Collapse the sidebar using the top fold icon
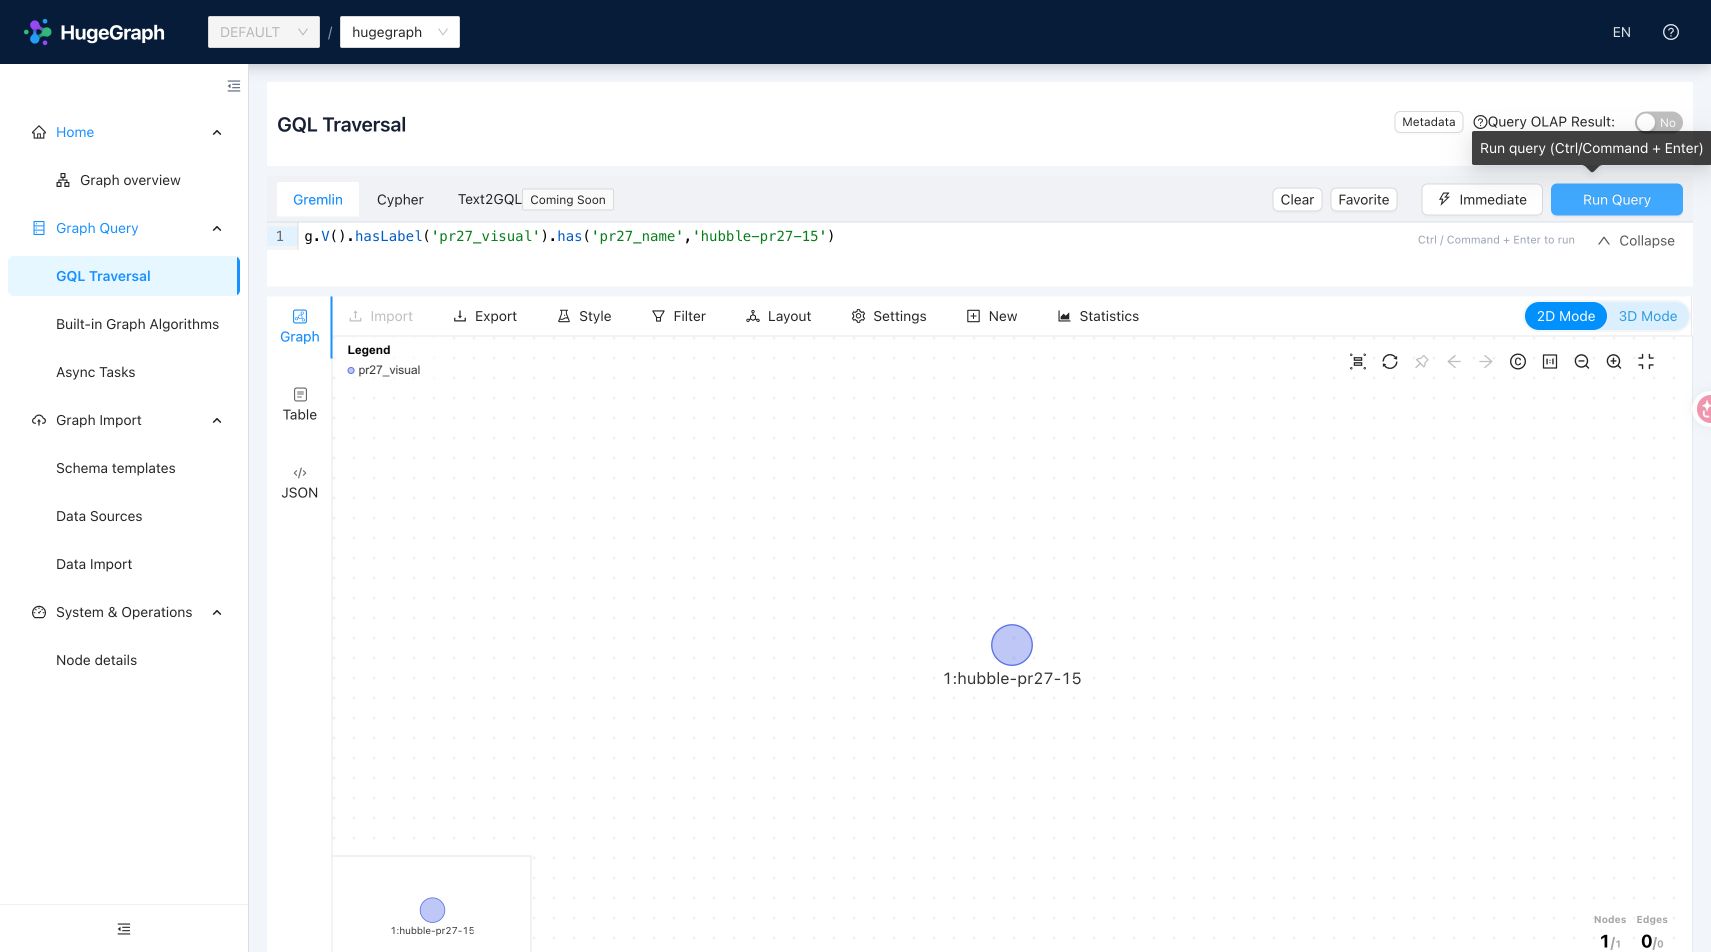1711x952 pixels. pos(234,86)
